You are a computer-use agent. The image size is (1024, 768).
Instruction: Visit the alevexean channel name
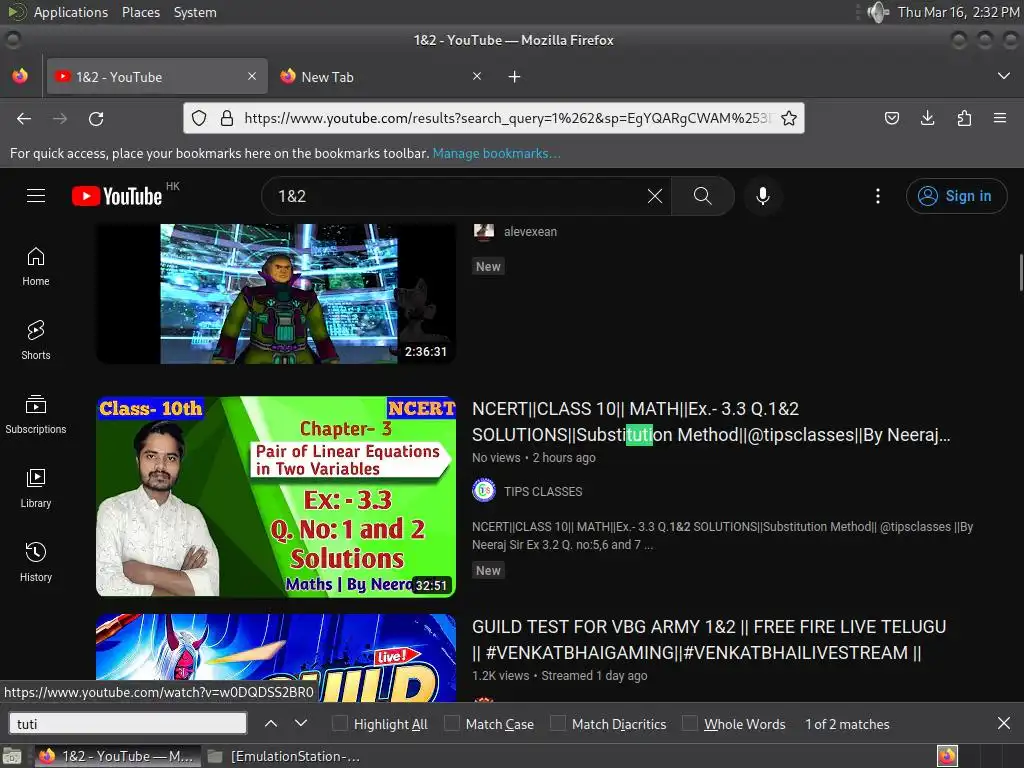(530, 232)
